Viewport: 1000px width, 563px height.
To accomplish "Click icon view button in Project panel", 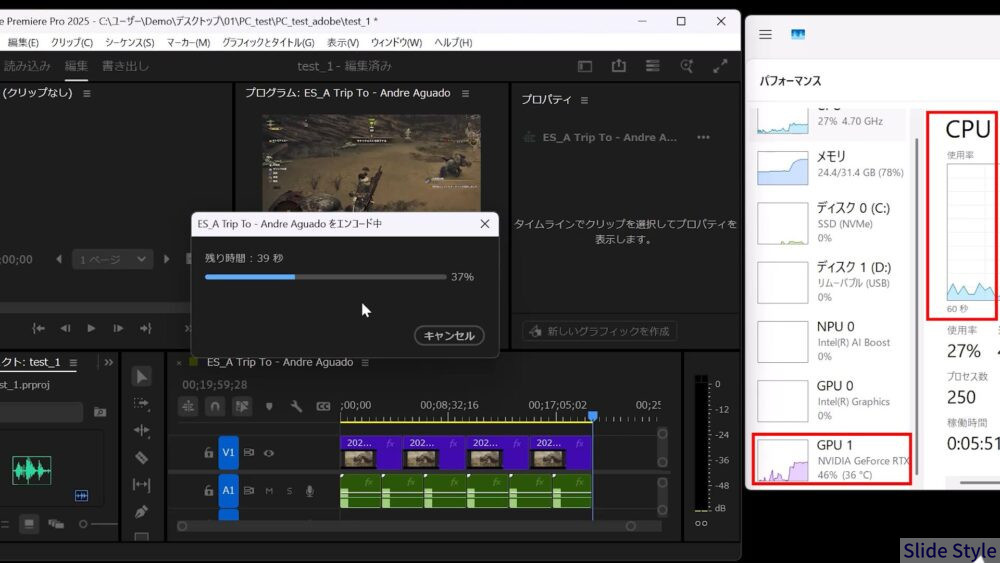I will [x=29, y=524].
